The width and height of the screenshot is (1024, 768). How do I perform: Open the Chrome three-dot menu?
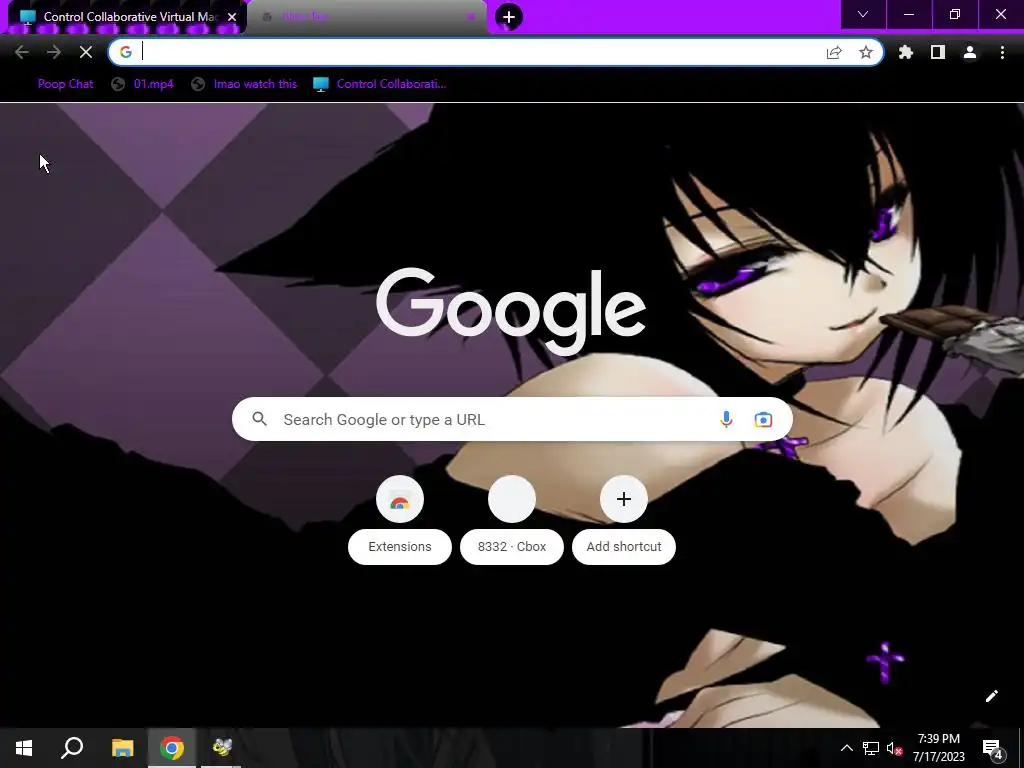(x=1002, y=52)
